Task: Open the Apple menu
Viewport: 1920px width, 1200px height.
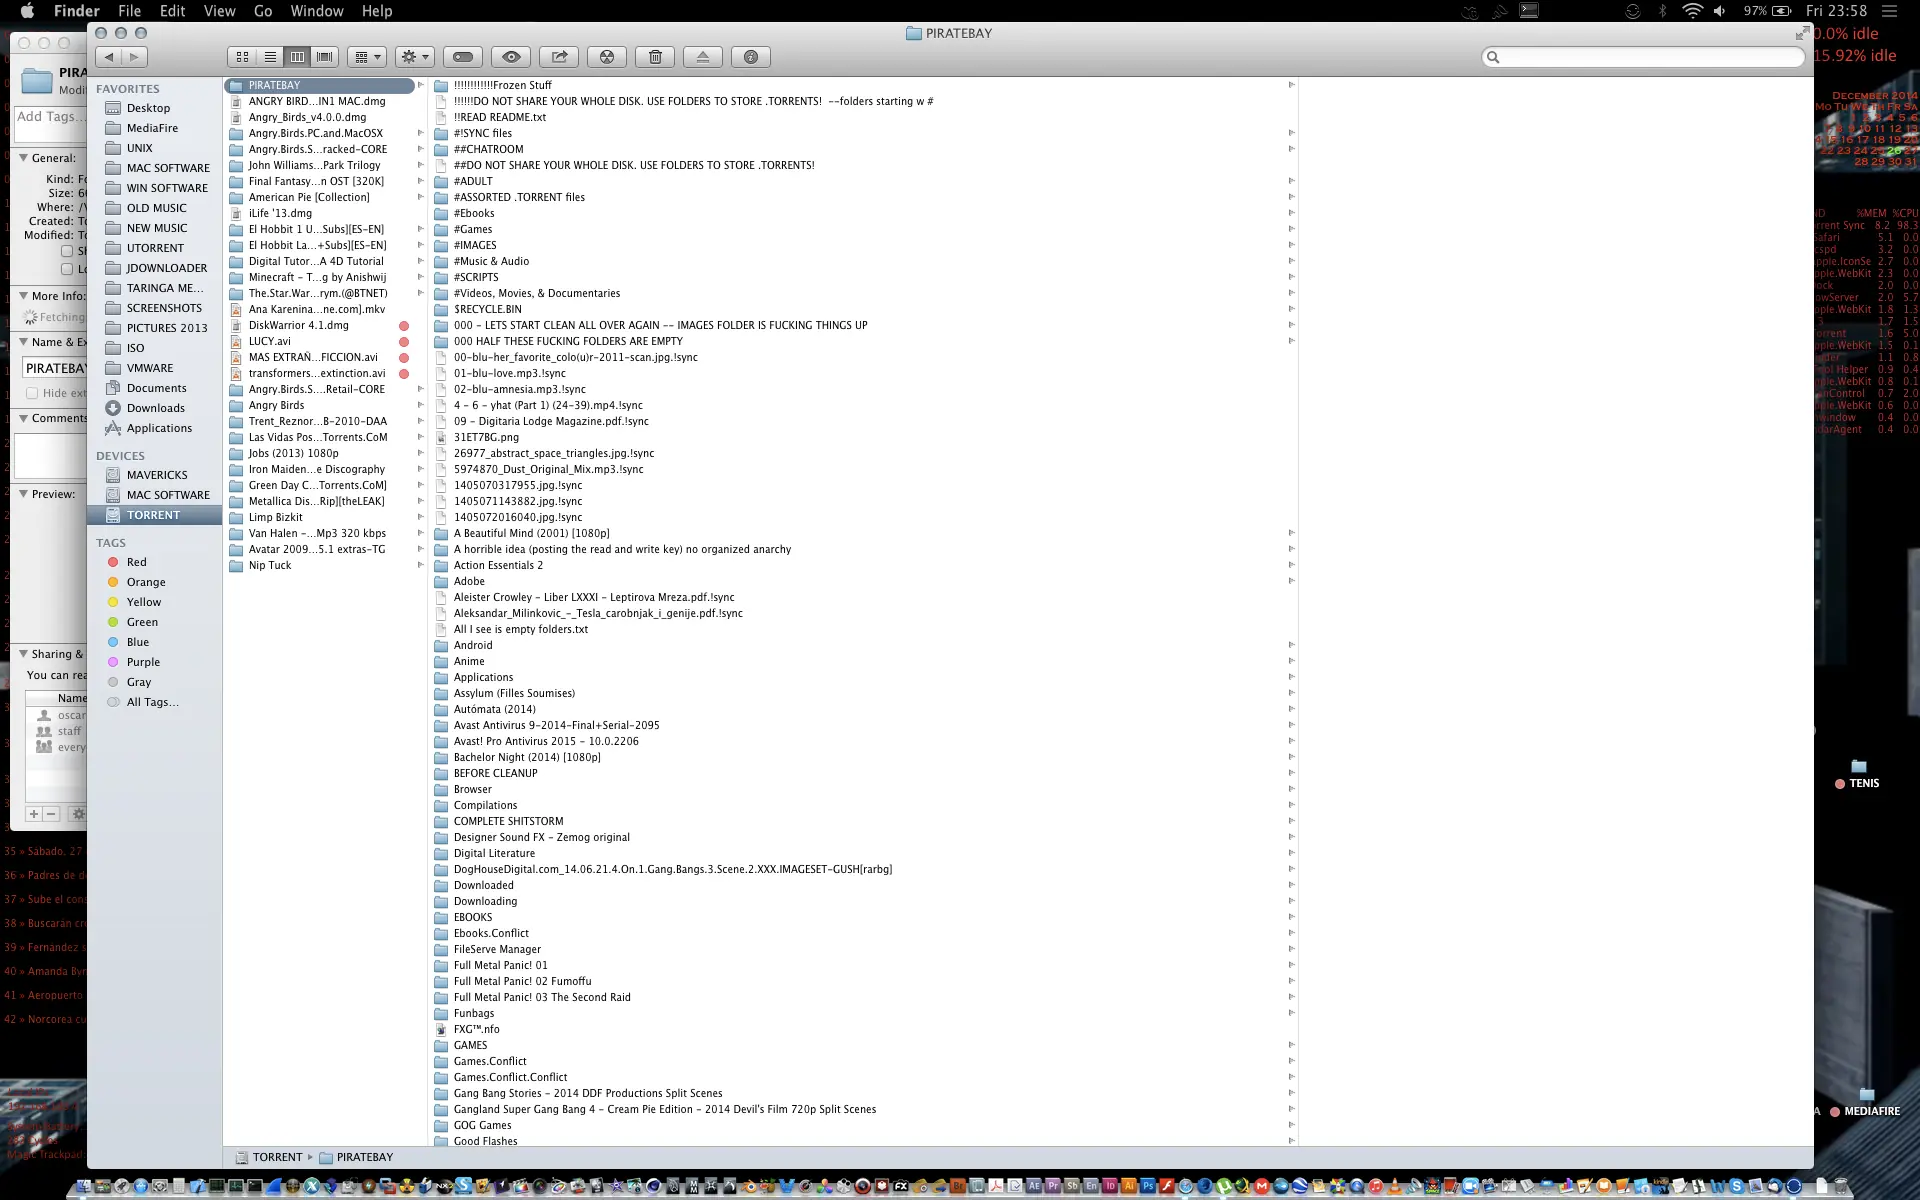Action: 28,11
